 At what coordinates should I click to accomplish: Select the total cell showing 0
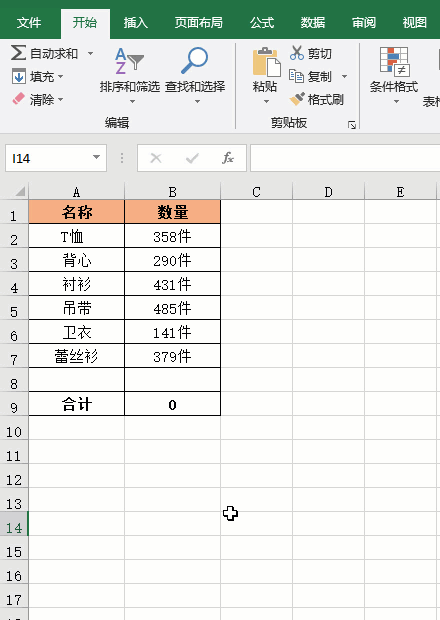click(x=172, y=404)
